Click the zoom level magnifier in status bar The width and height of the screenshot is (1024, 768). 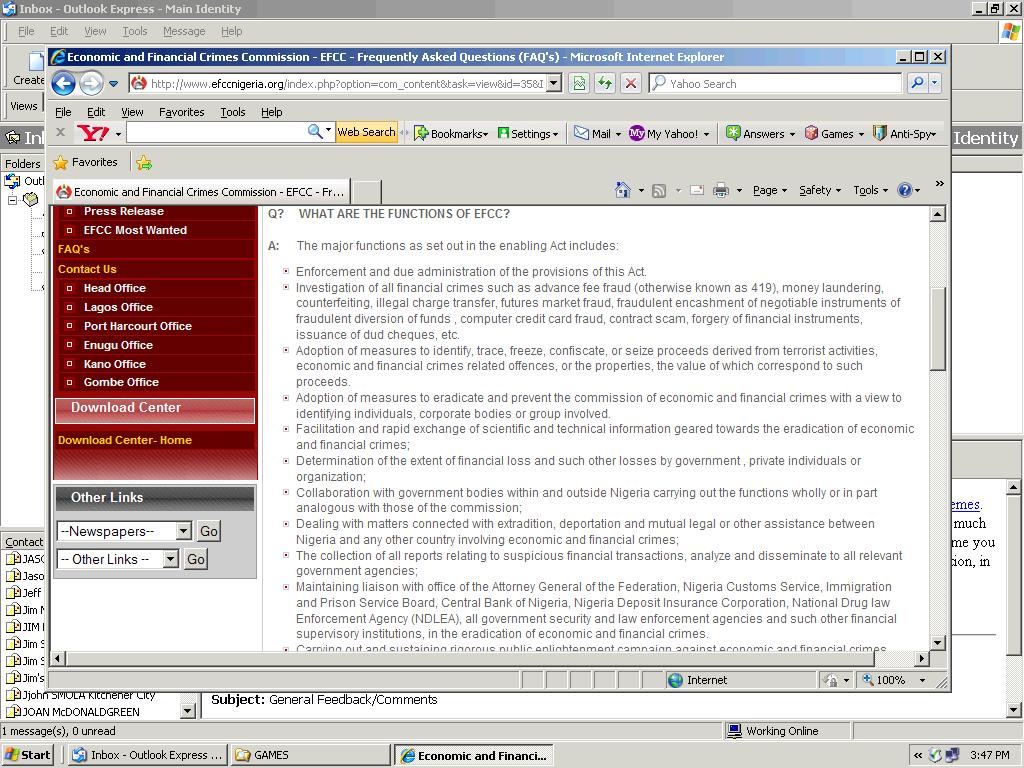click(869, 680)
